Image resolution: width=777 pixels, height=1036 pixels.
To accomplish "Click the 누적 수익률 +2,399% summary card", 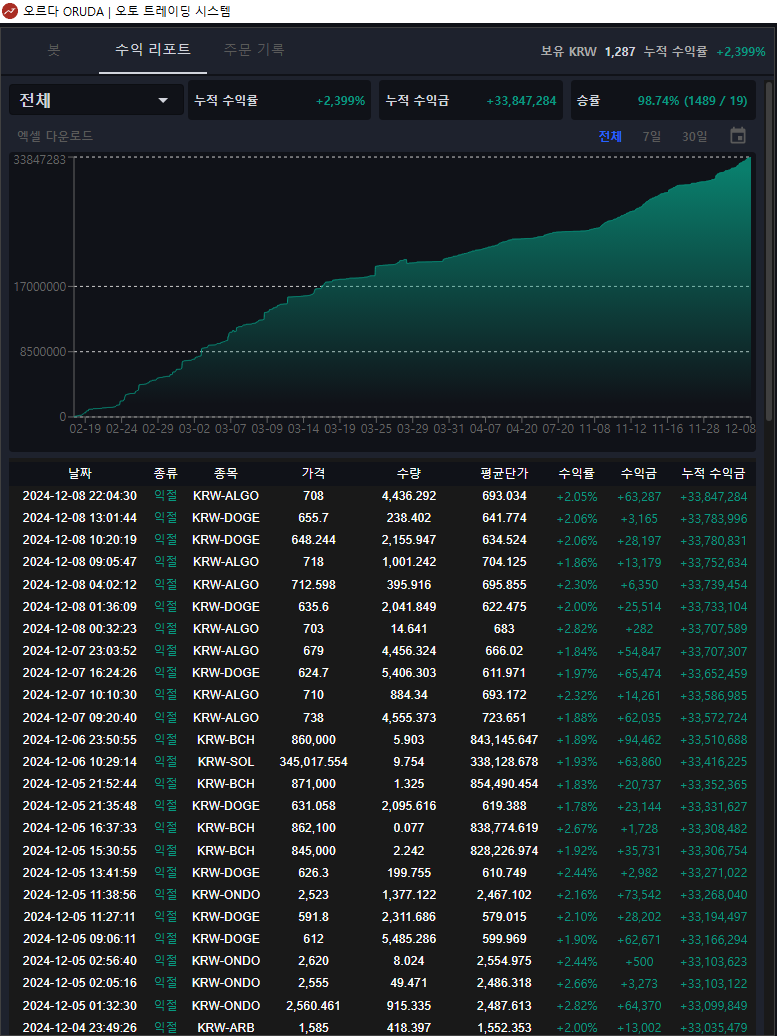I will pos(279,100).
